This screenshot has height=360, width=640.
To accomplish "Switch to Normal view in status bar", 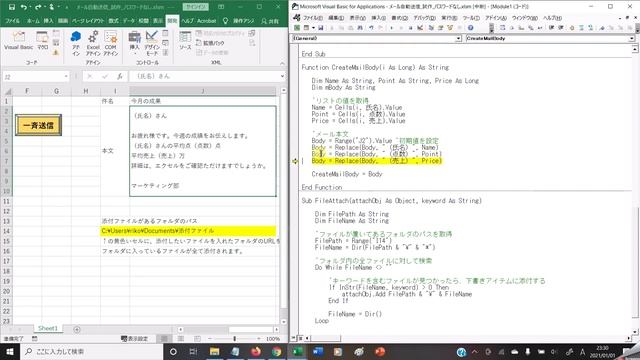I will point(164,339).
